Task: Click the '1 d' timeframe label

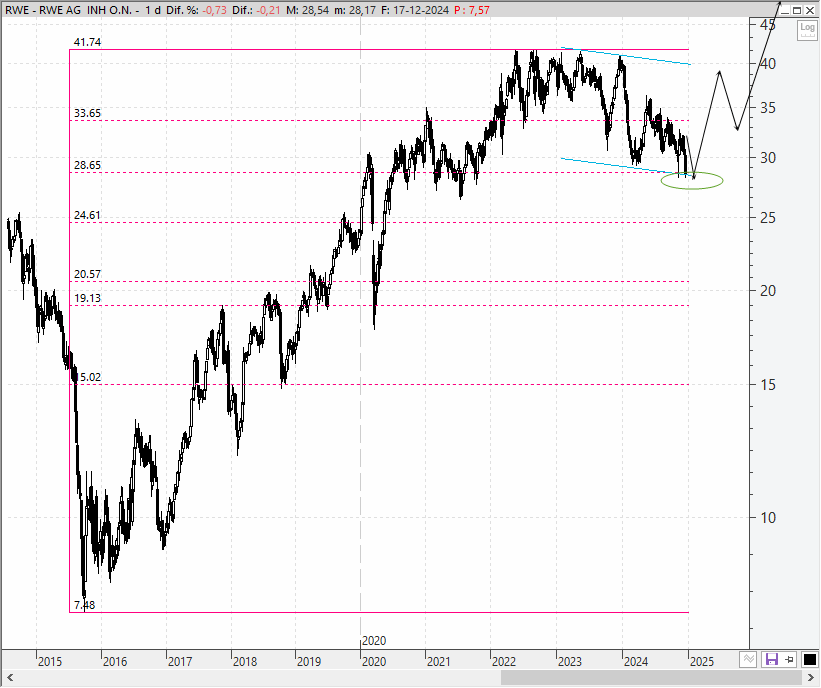Action: (x=153, y=10)
